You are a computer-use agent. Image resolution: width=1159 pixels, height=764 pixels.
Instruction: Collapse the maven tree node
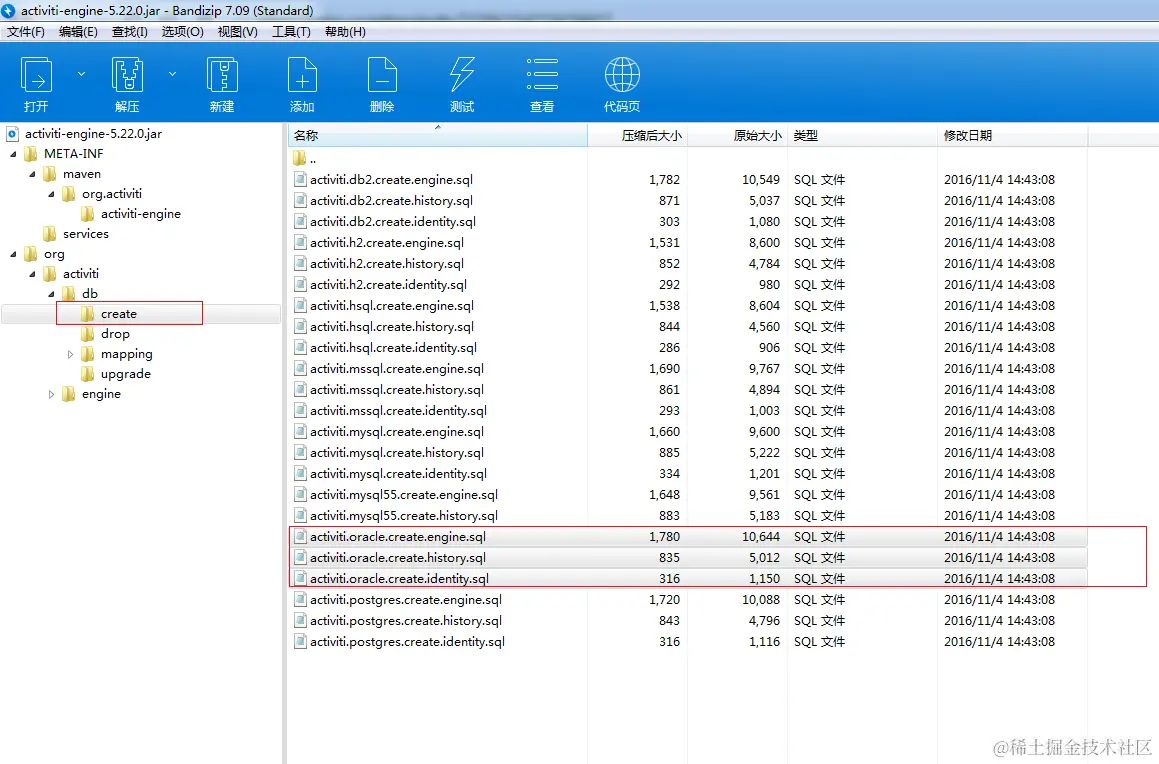click(33, 174)
